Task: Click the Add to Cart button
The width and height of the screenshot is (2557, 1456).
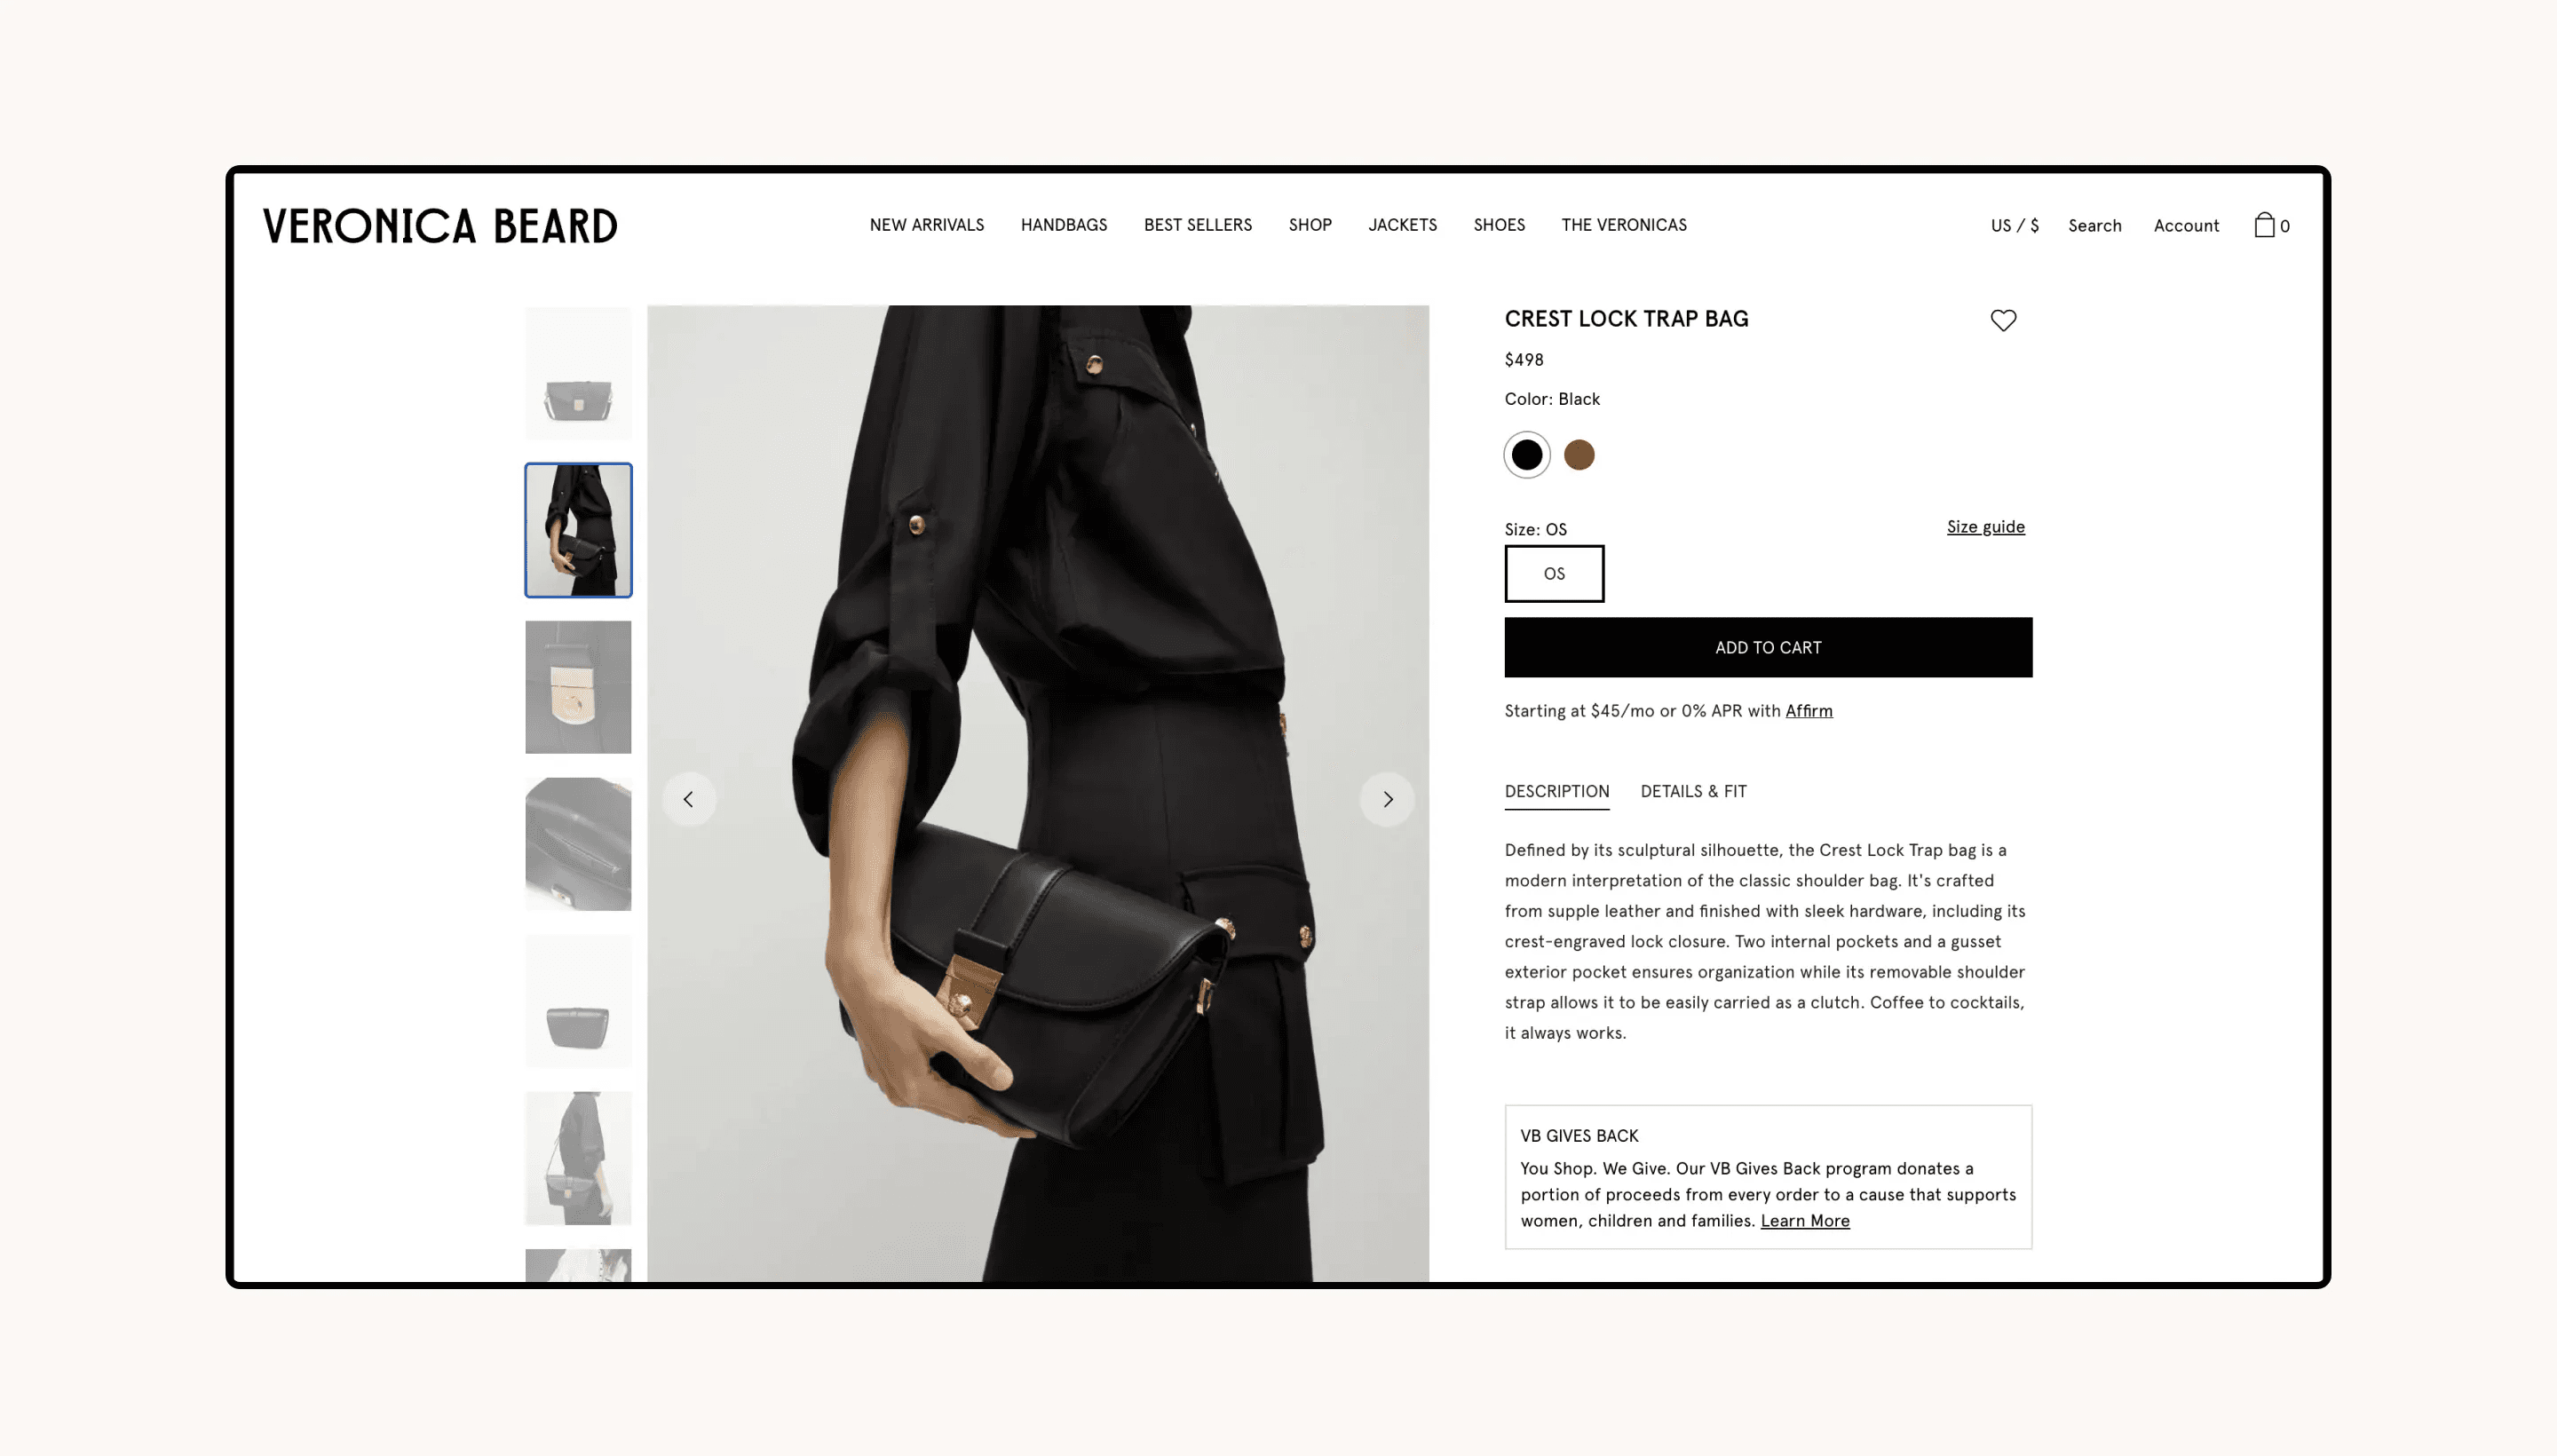Action: click(1767, 647)
